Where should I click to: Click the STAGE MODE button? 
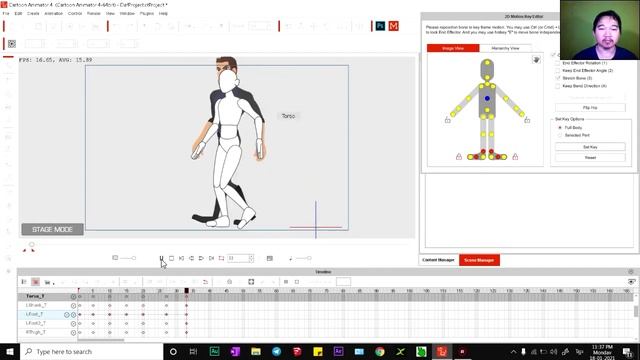[52, 229]
